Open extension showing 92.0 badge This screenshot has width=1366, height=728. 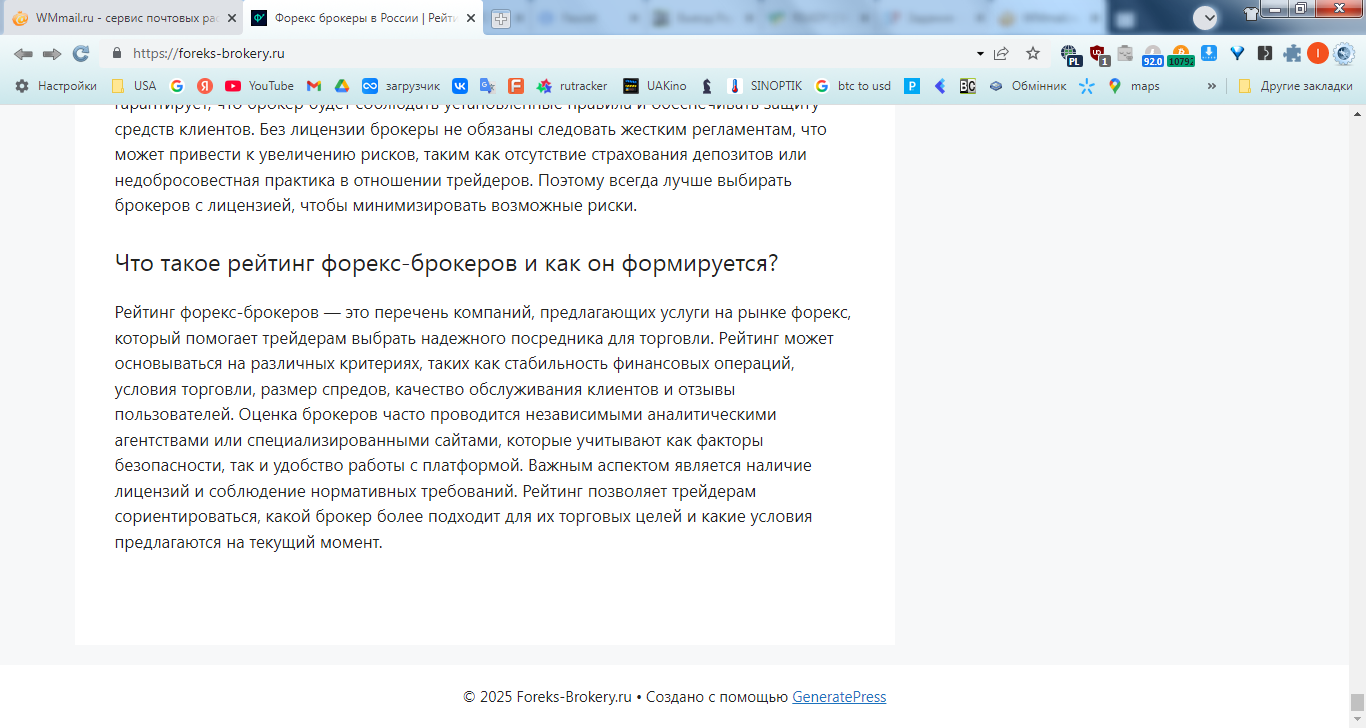tap(1153, 55)
